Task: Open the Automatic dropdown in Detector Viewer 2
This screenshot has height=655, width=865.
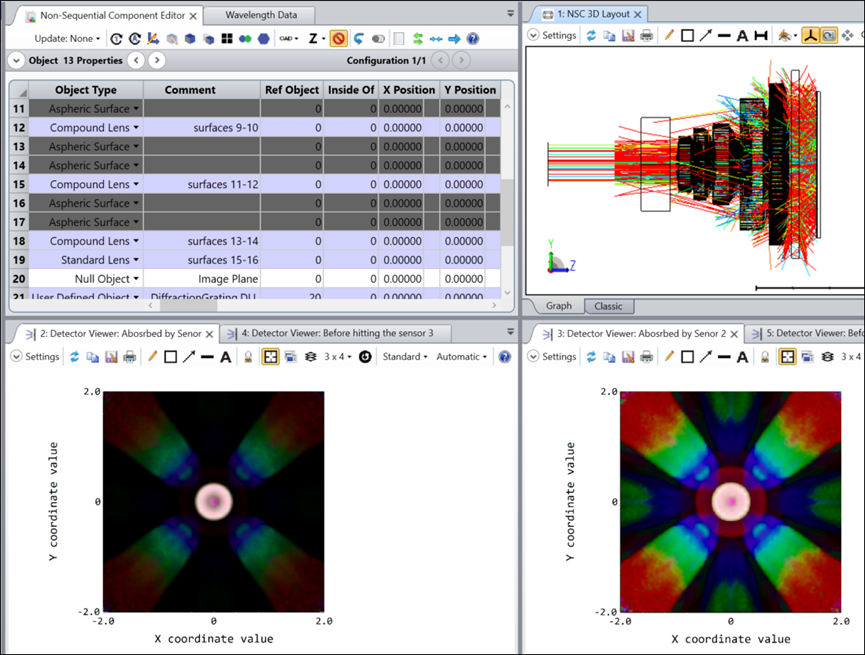Action: point(462,356)
